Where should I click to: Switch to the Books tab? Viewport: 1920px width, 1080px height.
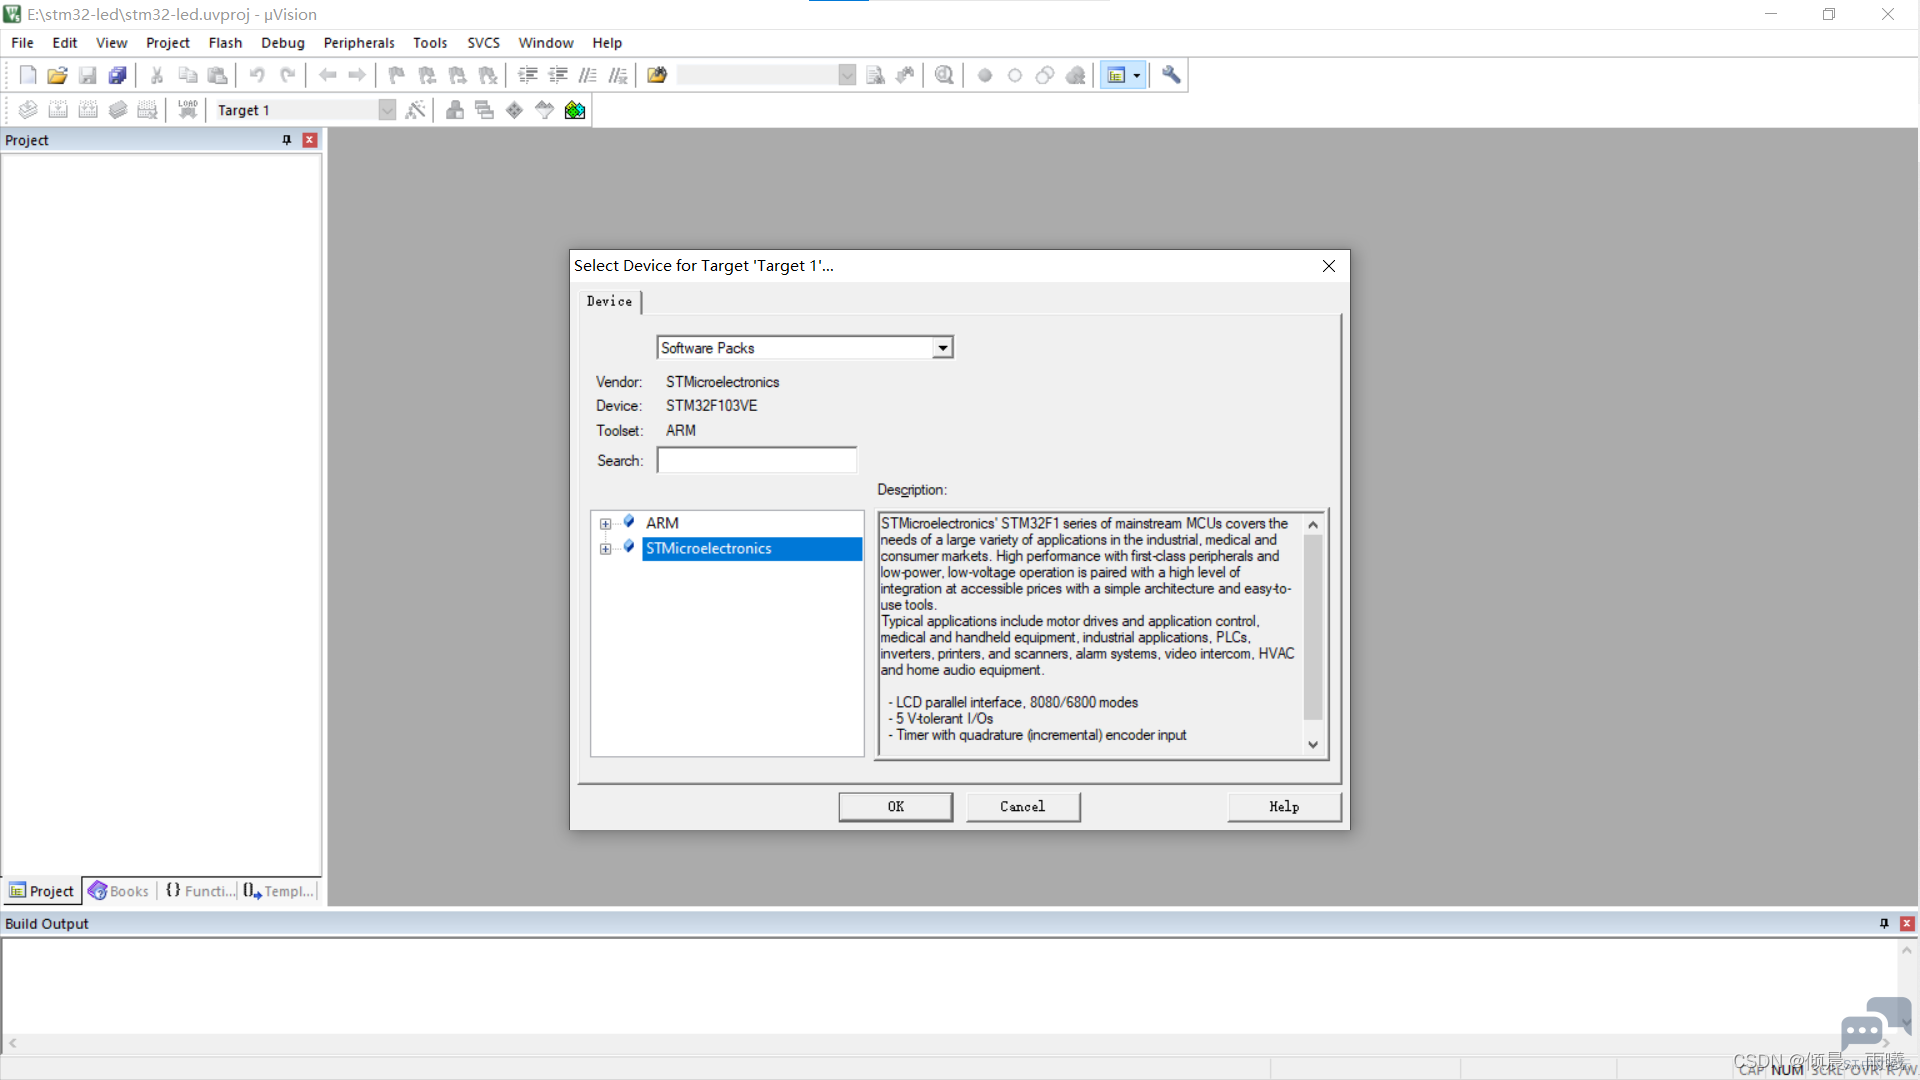point(119,891)
